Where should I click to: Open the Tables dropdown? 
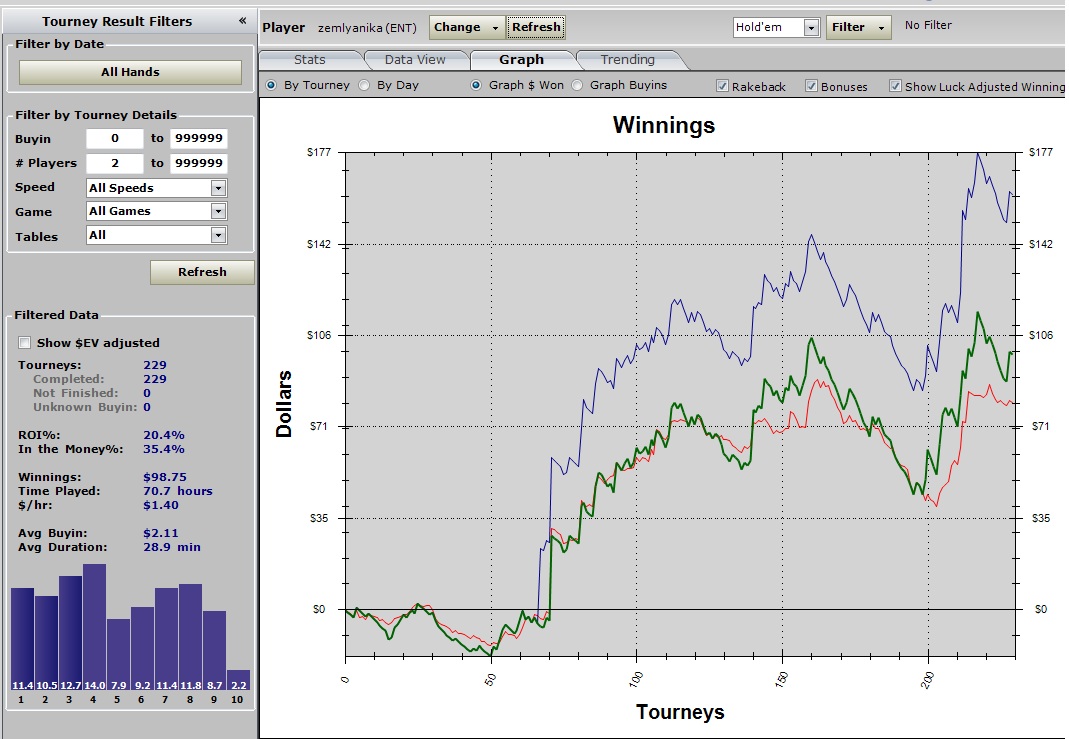coord(218,235)
